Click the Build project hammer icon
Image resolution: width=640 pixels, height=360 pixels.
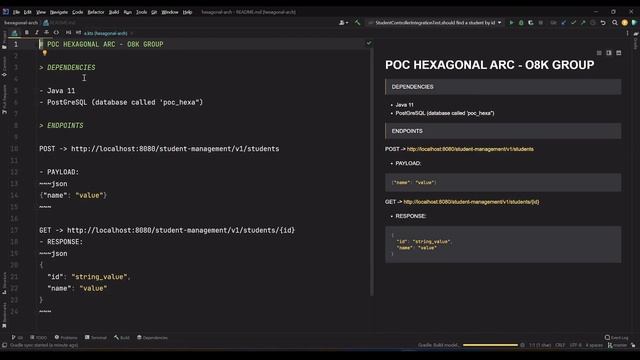click(x=358, y=23)
